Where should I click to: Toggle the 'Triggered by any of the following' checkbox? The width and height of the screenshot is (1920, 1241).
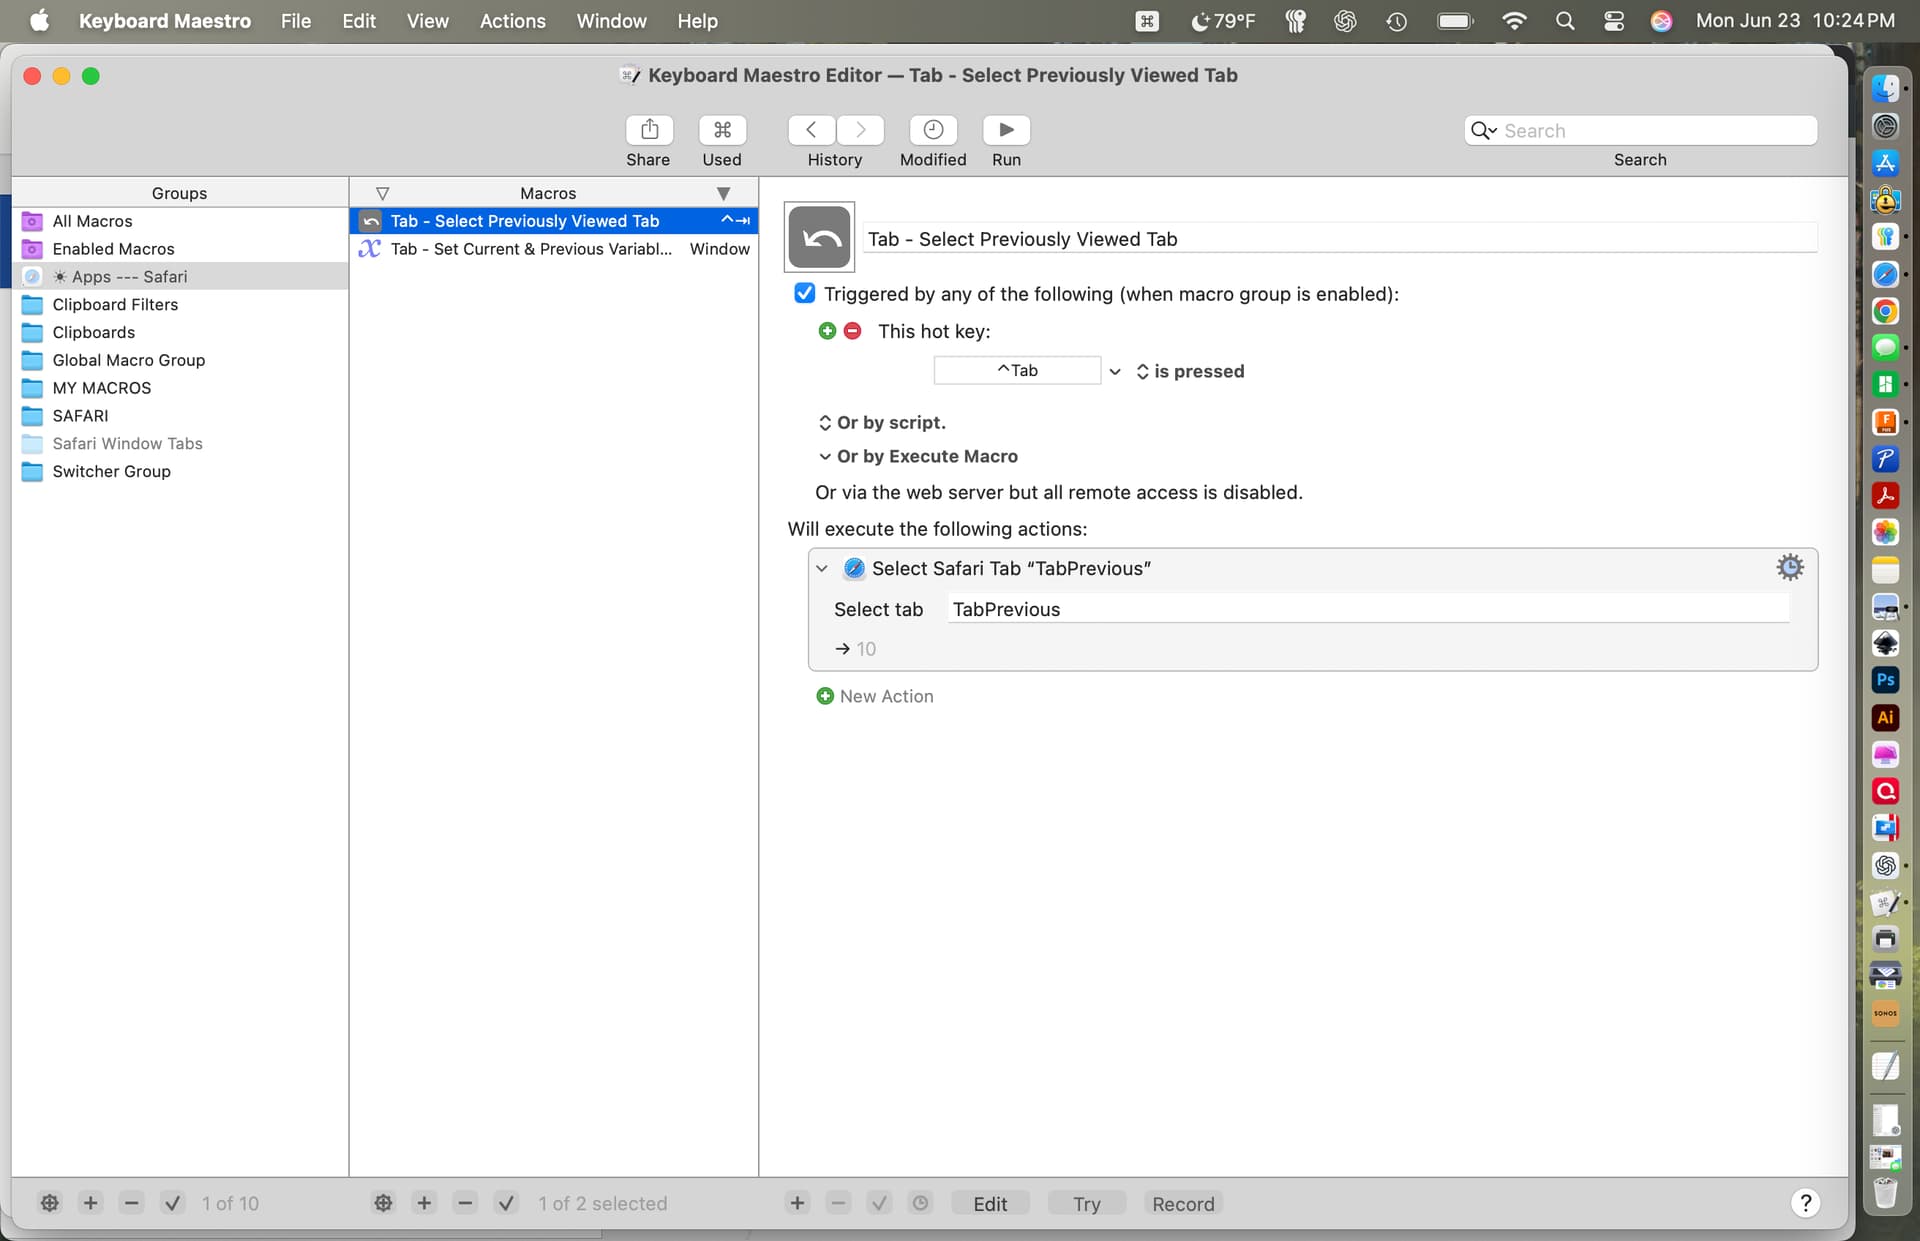tap(804, 293)
